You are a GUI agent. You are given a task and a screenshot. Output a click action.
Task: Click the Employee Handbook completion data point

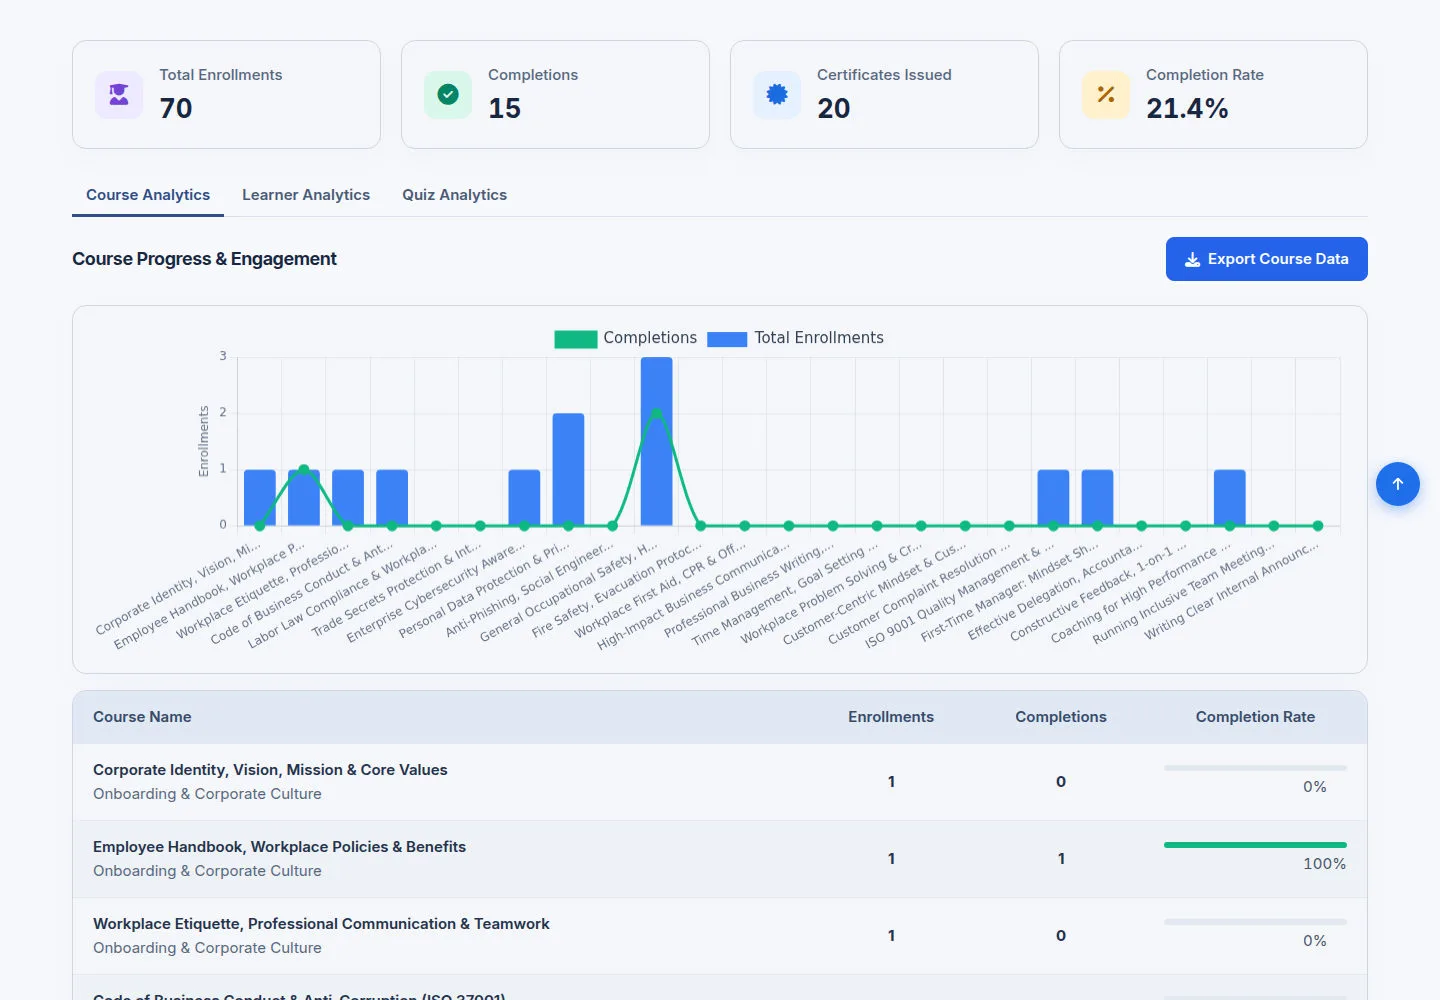(304, 469)
